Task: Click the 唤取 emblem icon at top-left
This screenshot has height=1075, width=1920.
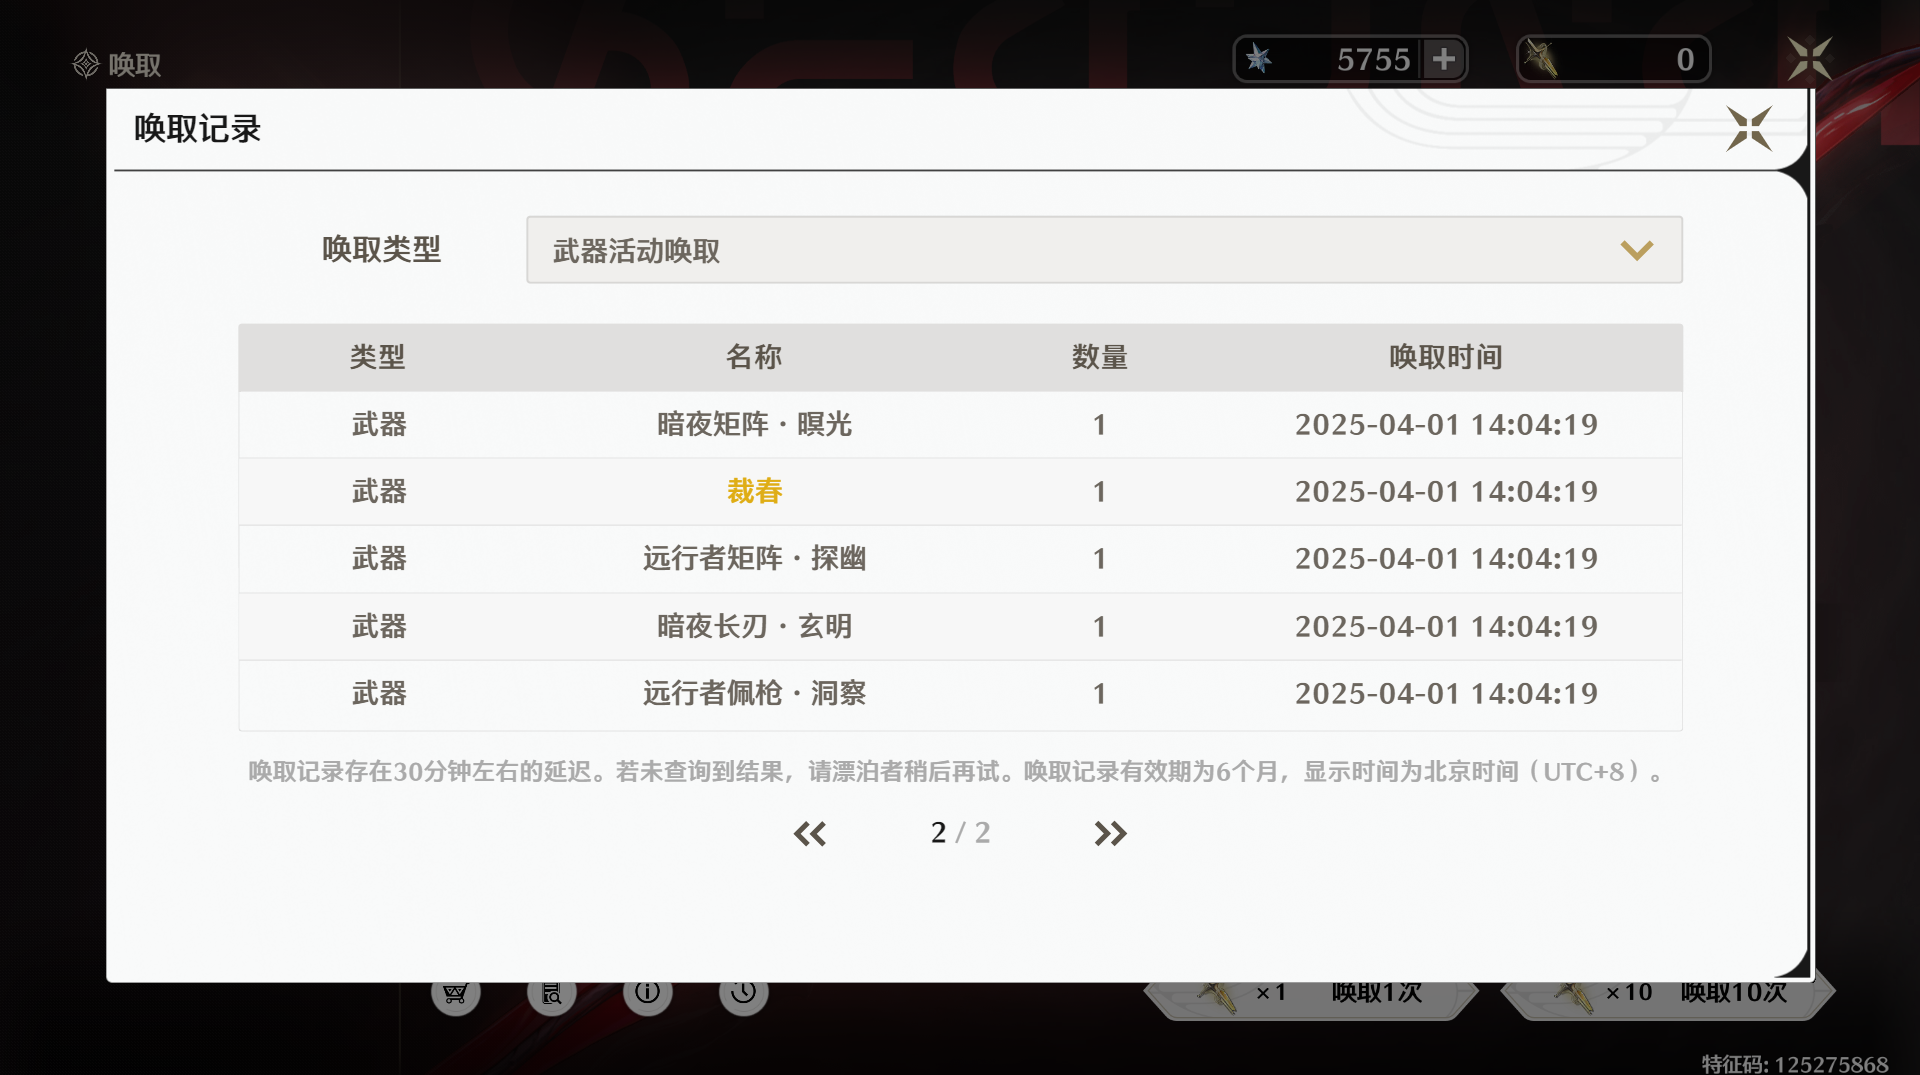Action: (86, 64)
